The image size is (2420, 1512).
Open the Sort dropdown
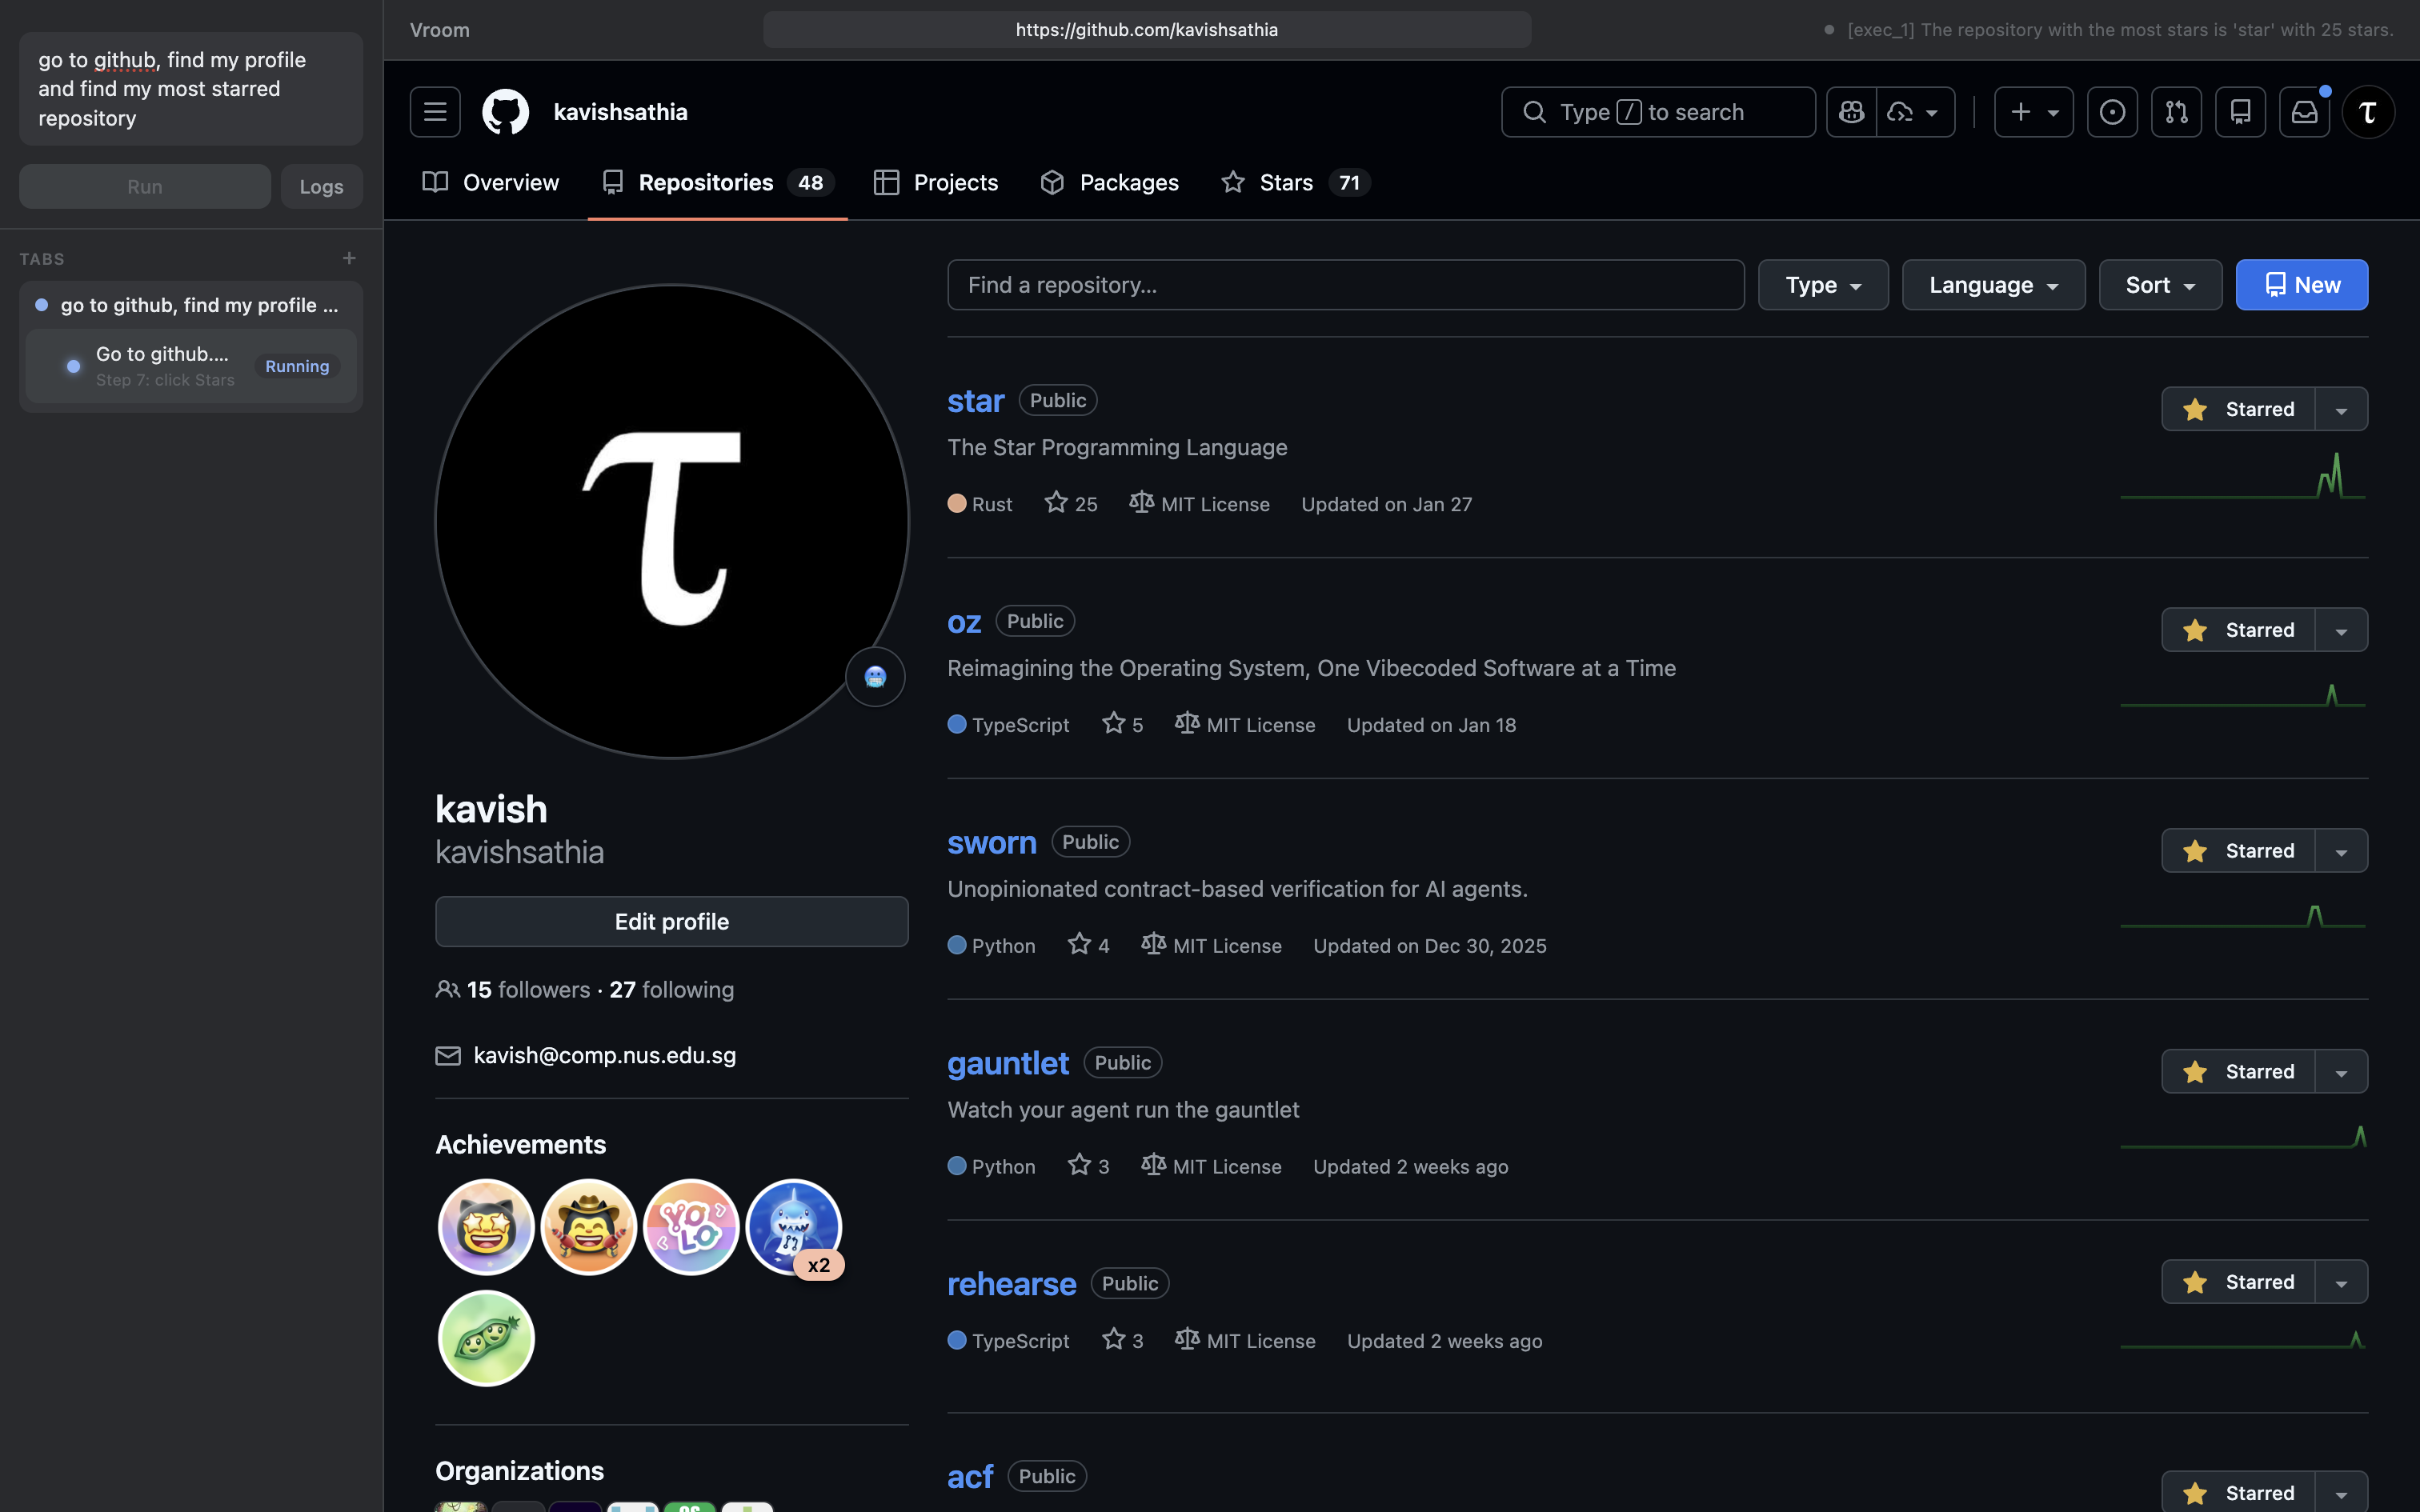(2159, 284)
